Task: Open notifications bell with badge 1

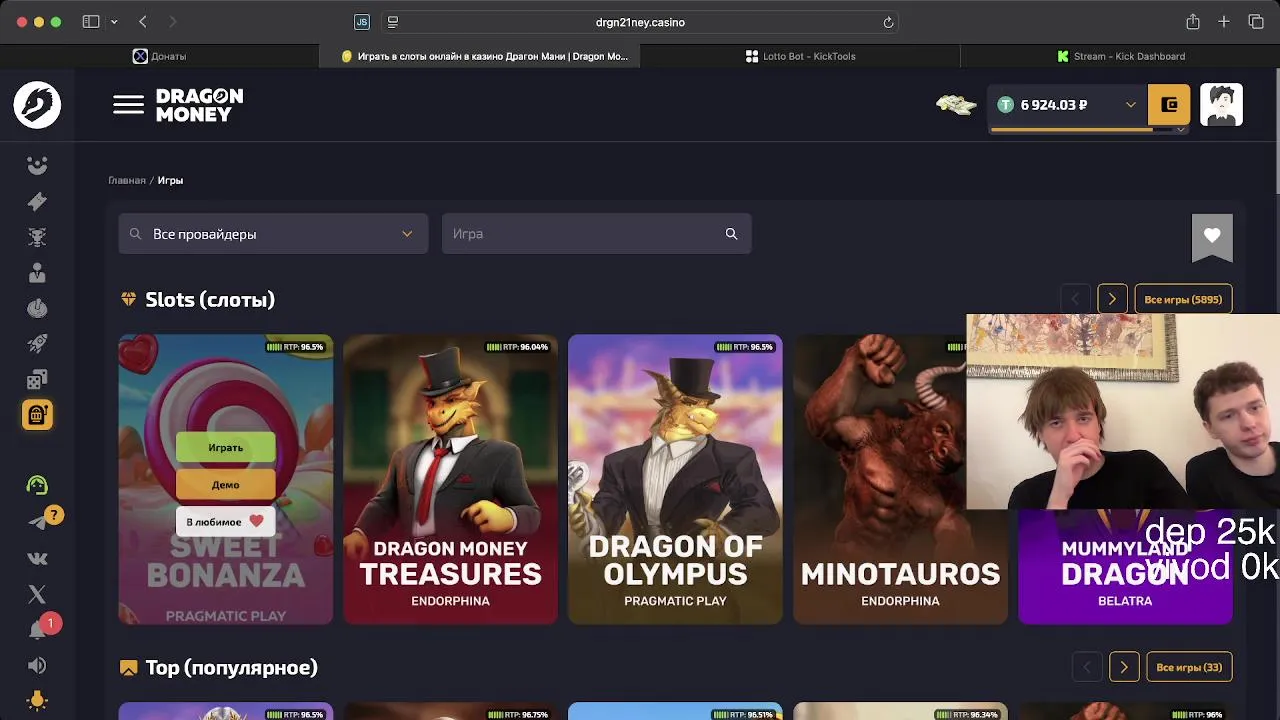Action: pyautogui.click(x=39, y=629)
